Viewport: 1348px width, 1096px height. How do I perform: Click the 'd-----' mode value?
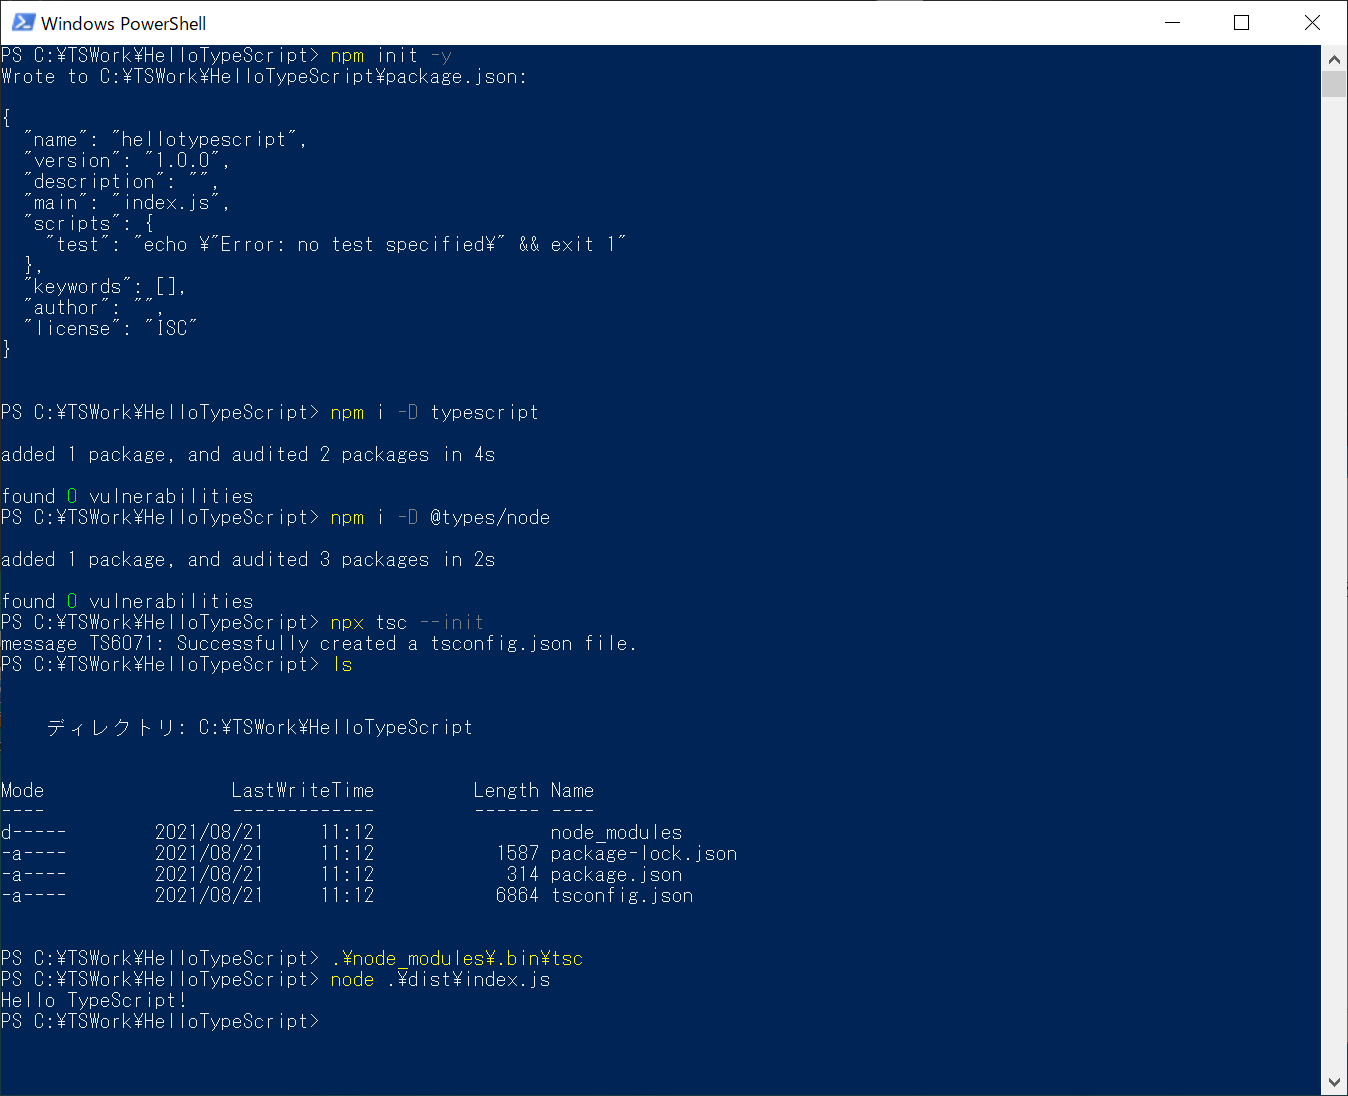click(34, 833)
